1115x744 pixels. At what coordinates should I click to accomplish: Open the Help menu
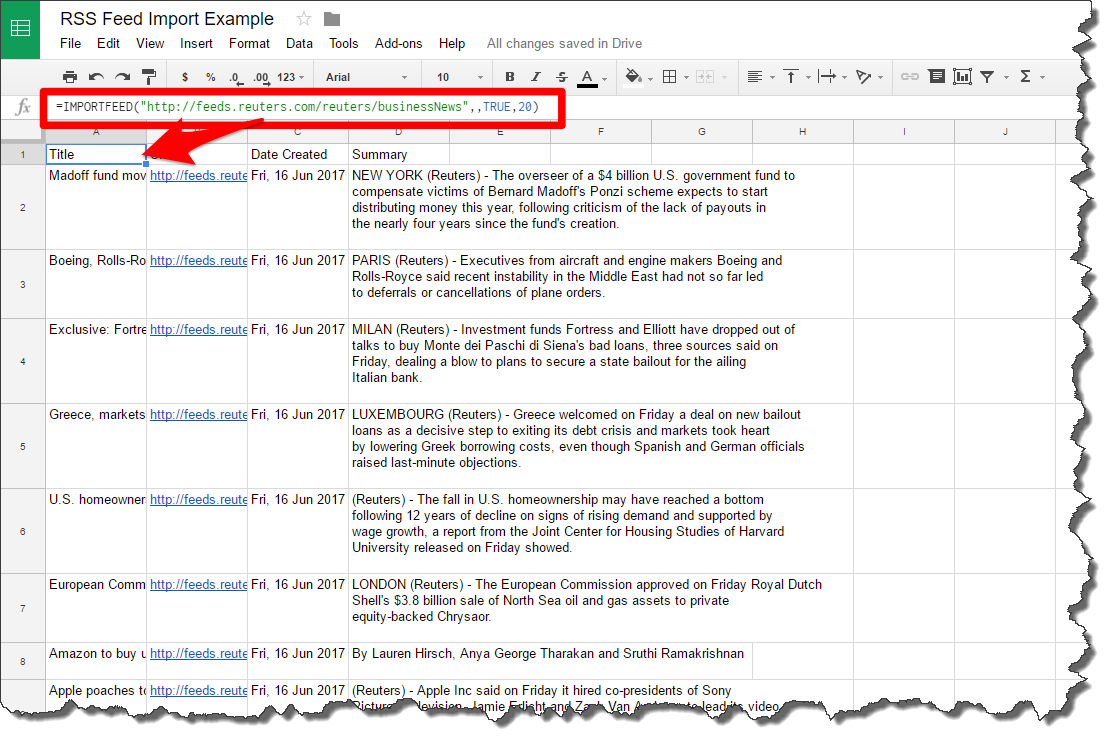coord(452,43)
